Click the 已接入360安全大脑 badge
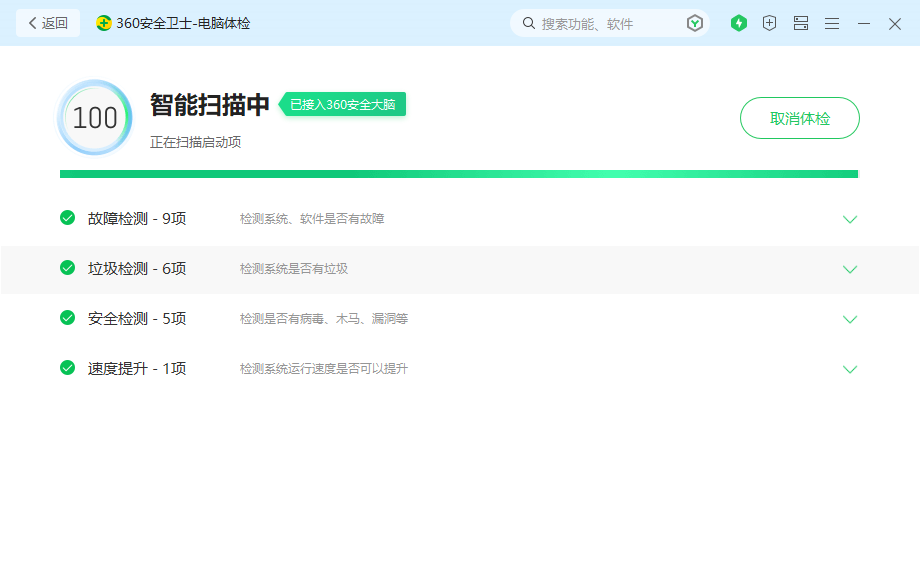920x580 pixels. (342, 104)
